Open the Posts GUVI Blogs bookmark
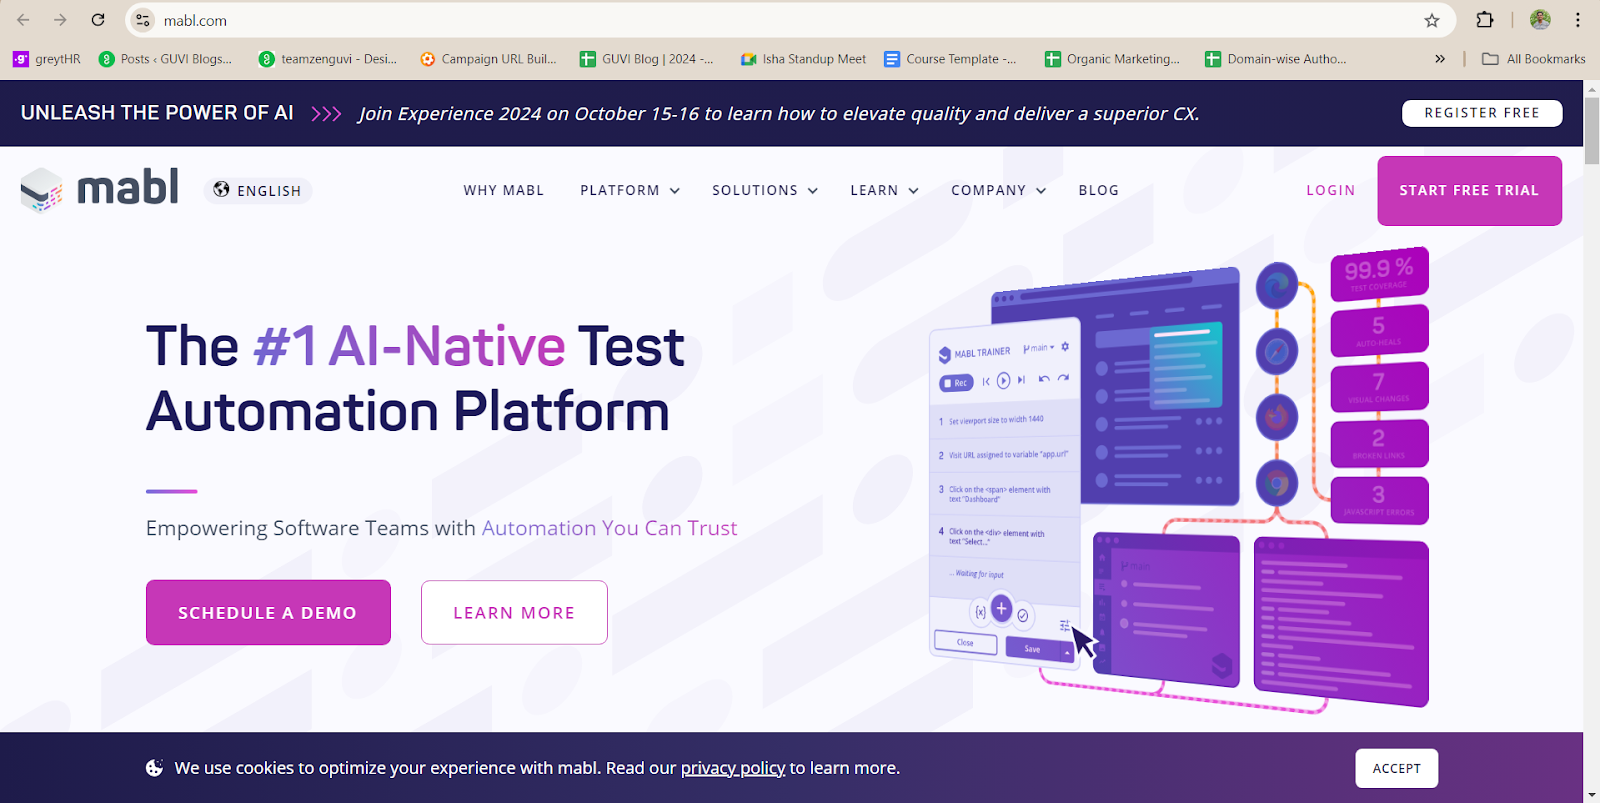Viewport: 1600px width, 803px height. [165, 59]
